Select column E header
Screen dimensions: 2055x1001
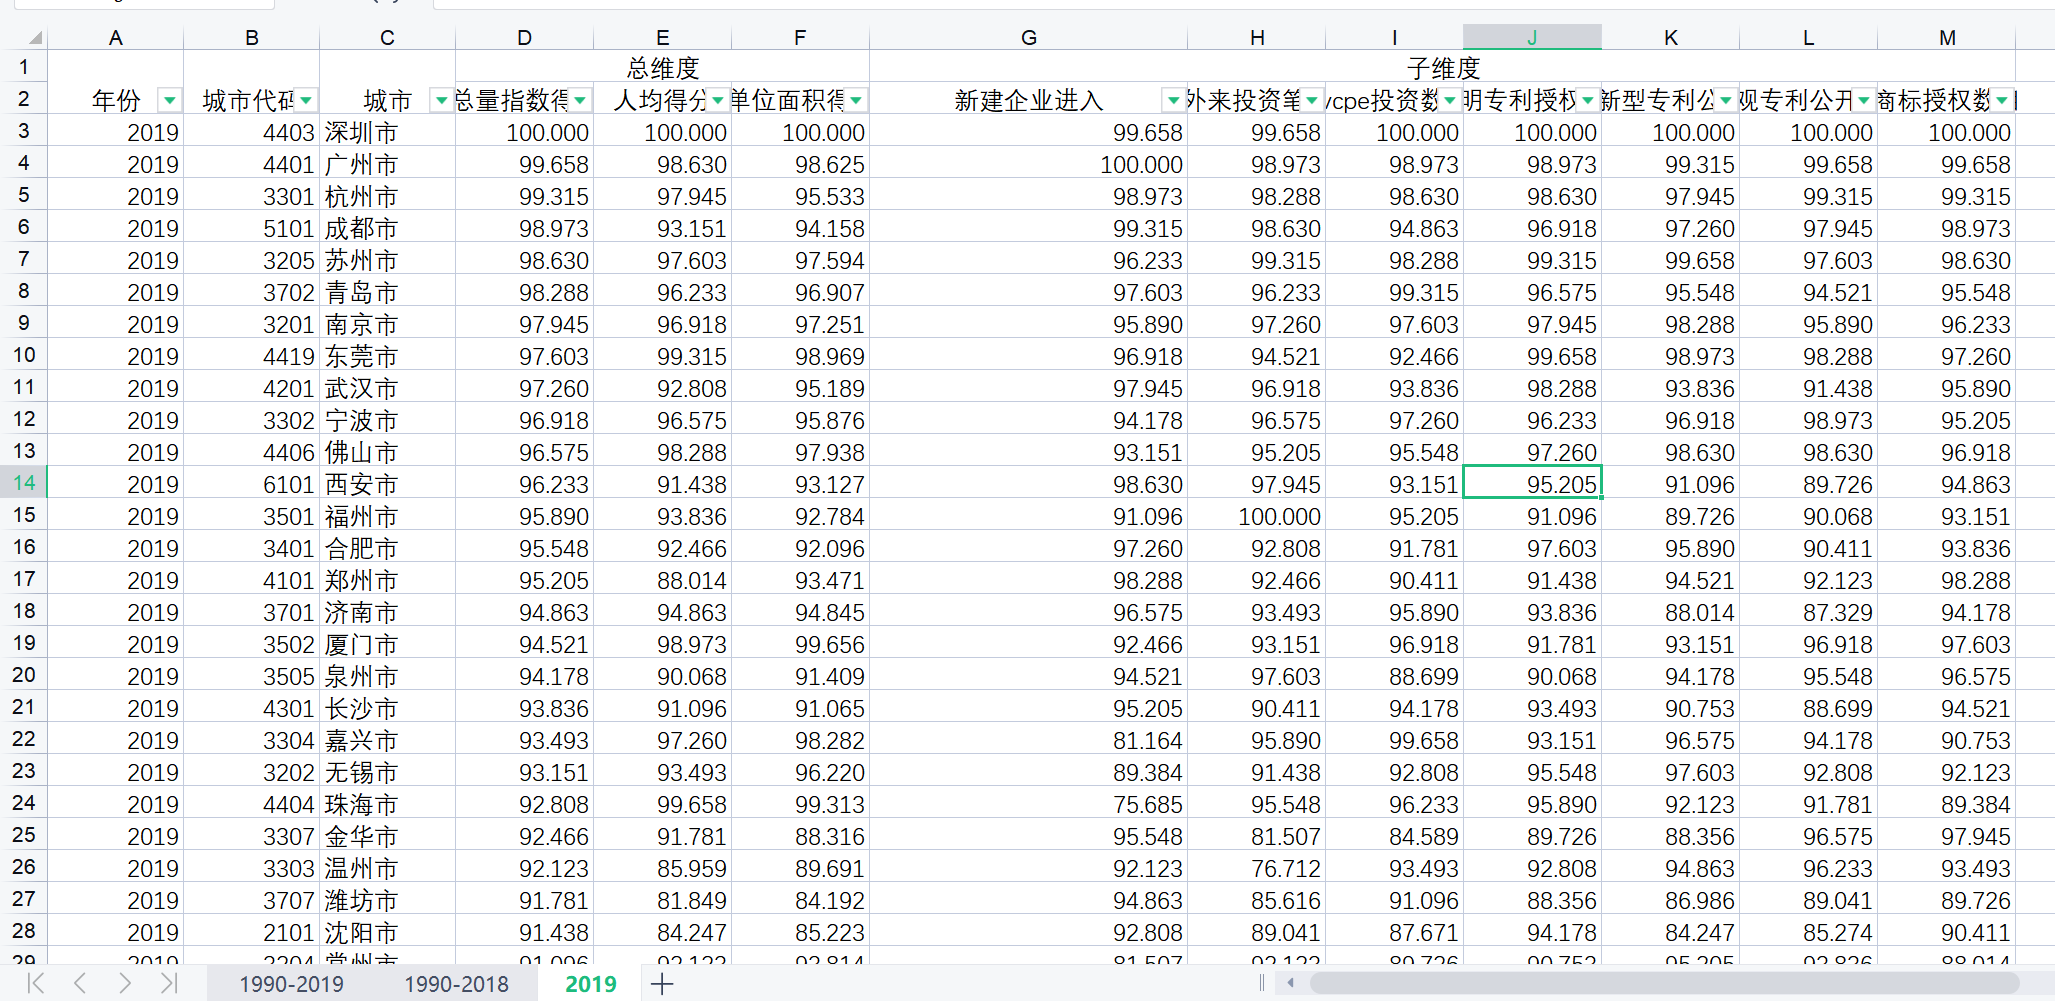(x=663, y=37)
